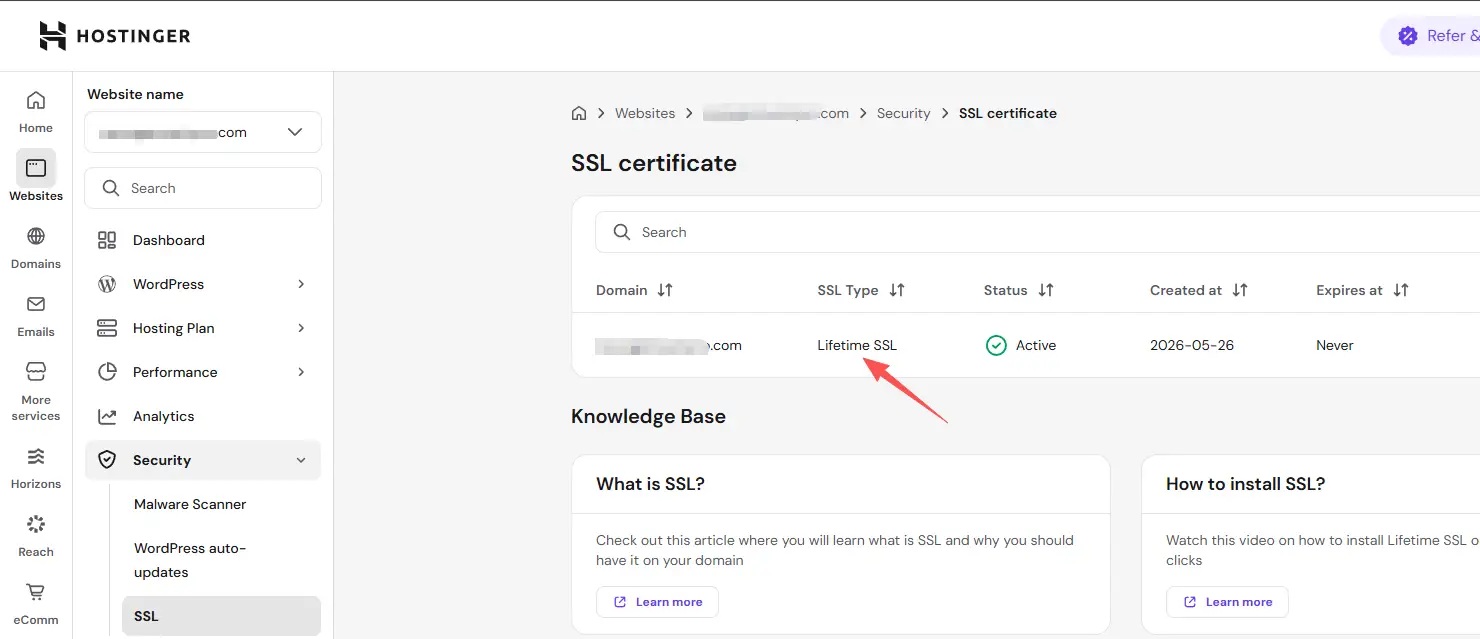Open More services store icon
Image resolution: width=1480 pixels, height=639 pixels.
pyautogui.click(x=36, y=372)
